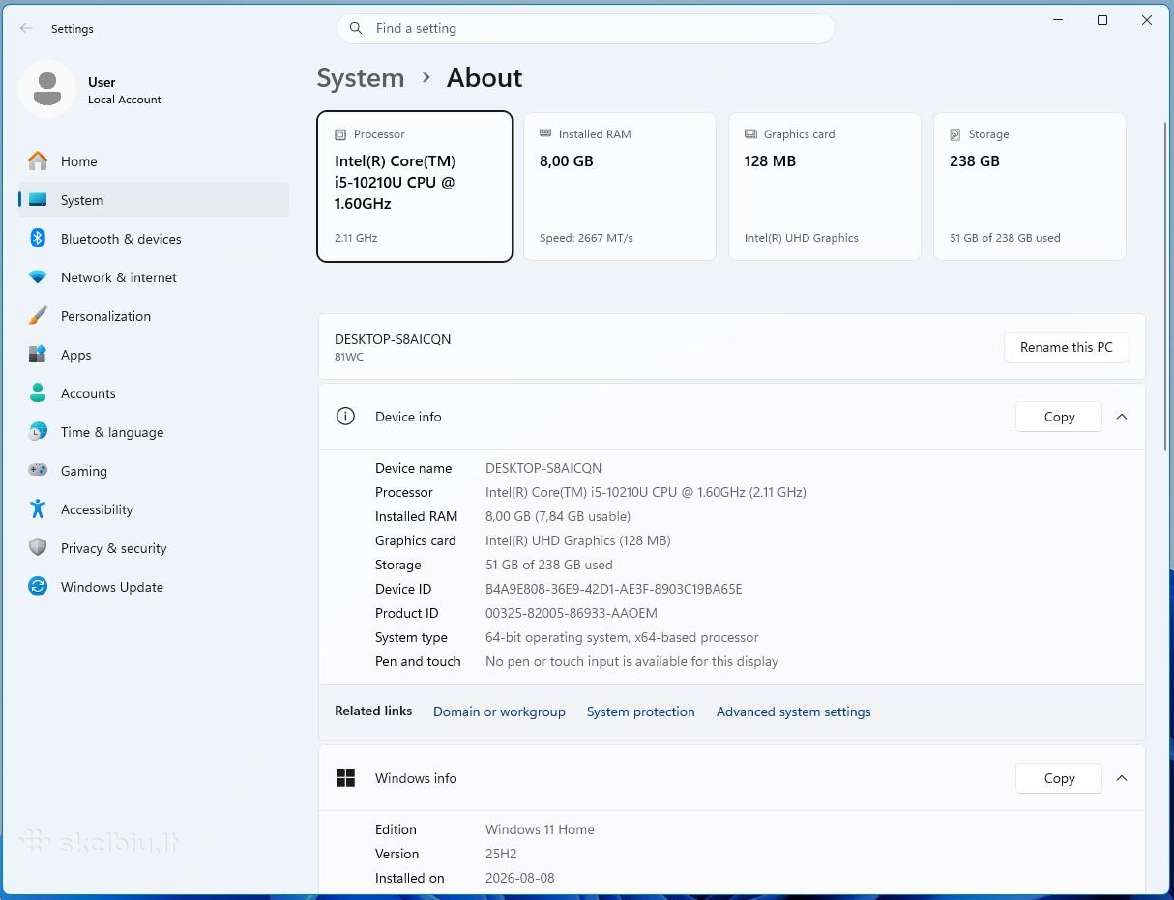The image size is (1174, 900).
Task: Click the Device ID value B4A9E808-36E9-42D1-AE3F-8903C19BA65E
Action: tap(614, 589)
